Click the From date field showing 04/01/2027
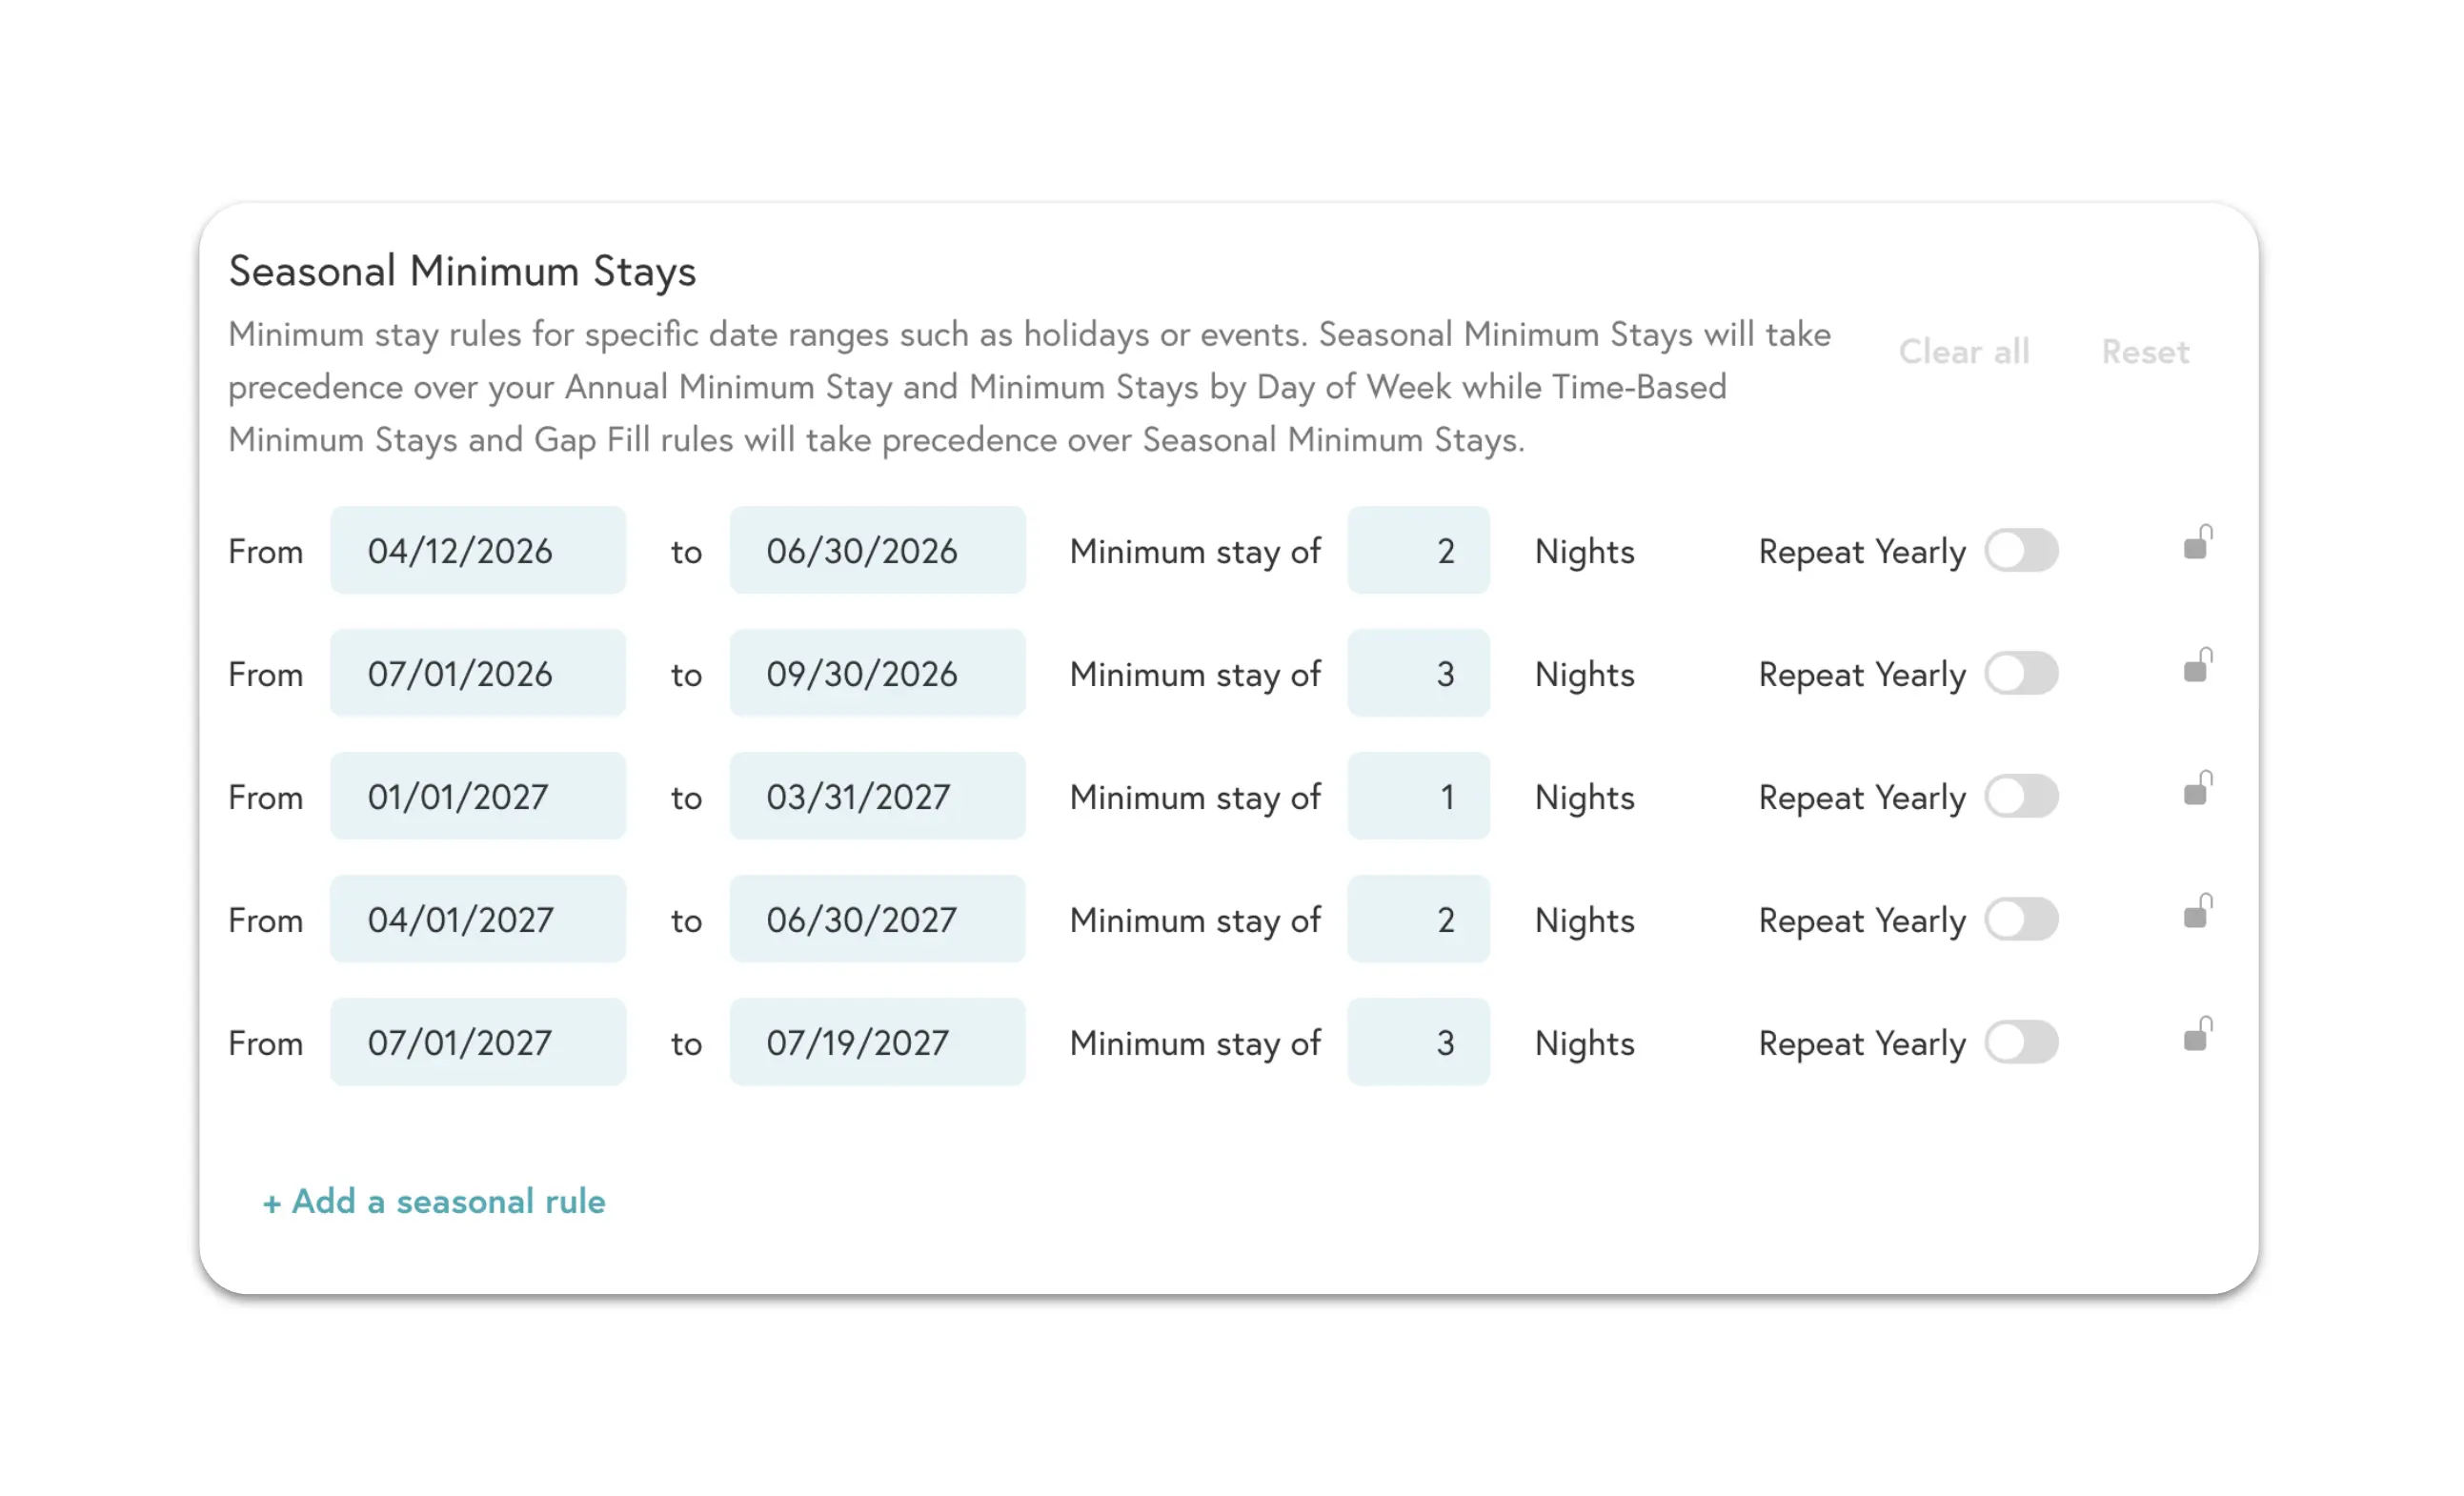Viewport: 2464px width, 1496px height. click(478, 919)
